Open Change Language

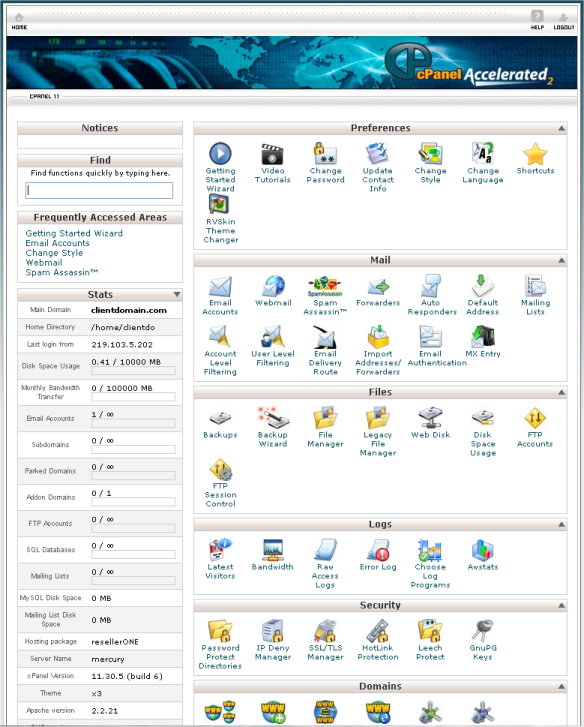[482, 154]
